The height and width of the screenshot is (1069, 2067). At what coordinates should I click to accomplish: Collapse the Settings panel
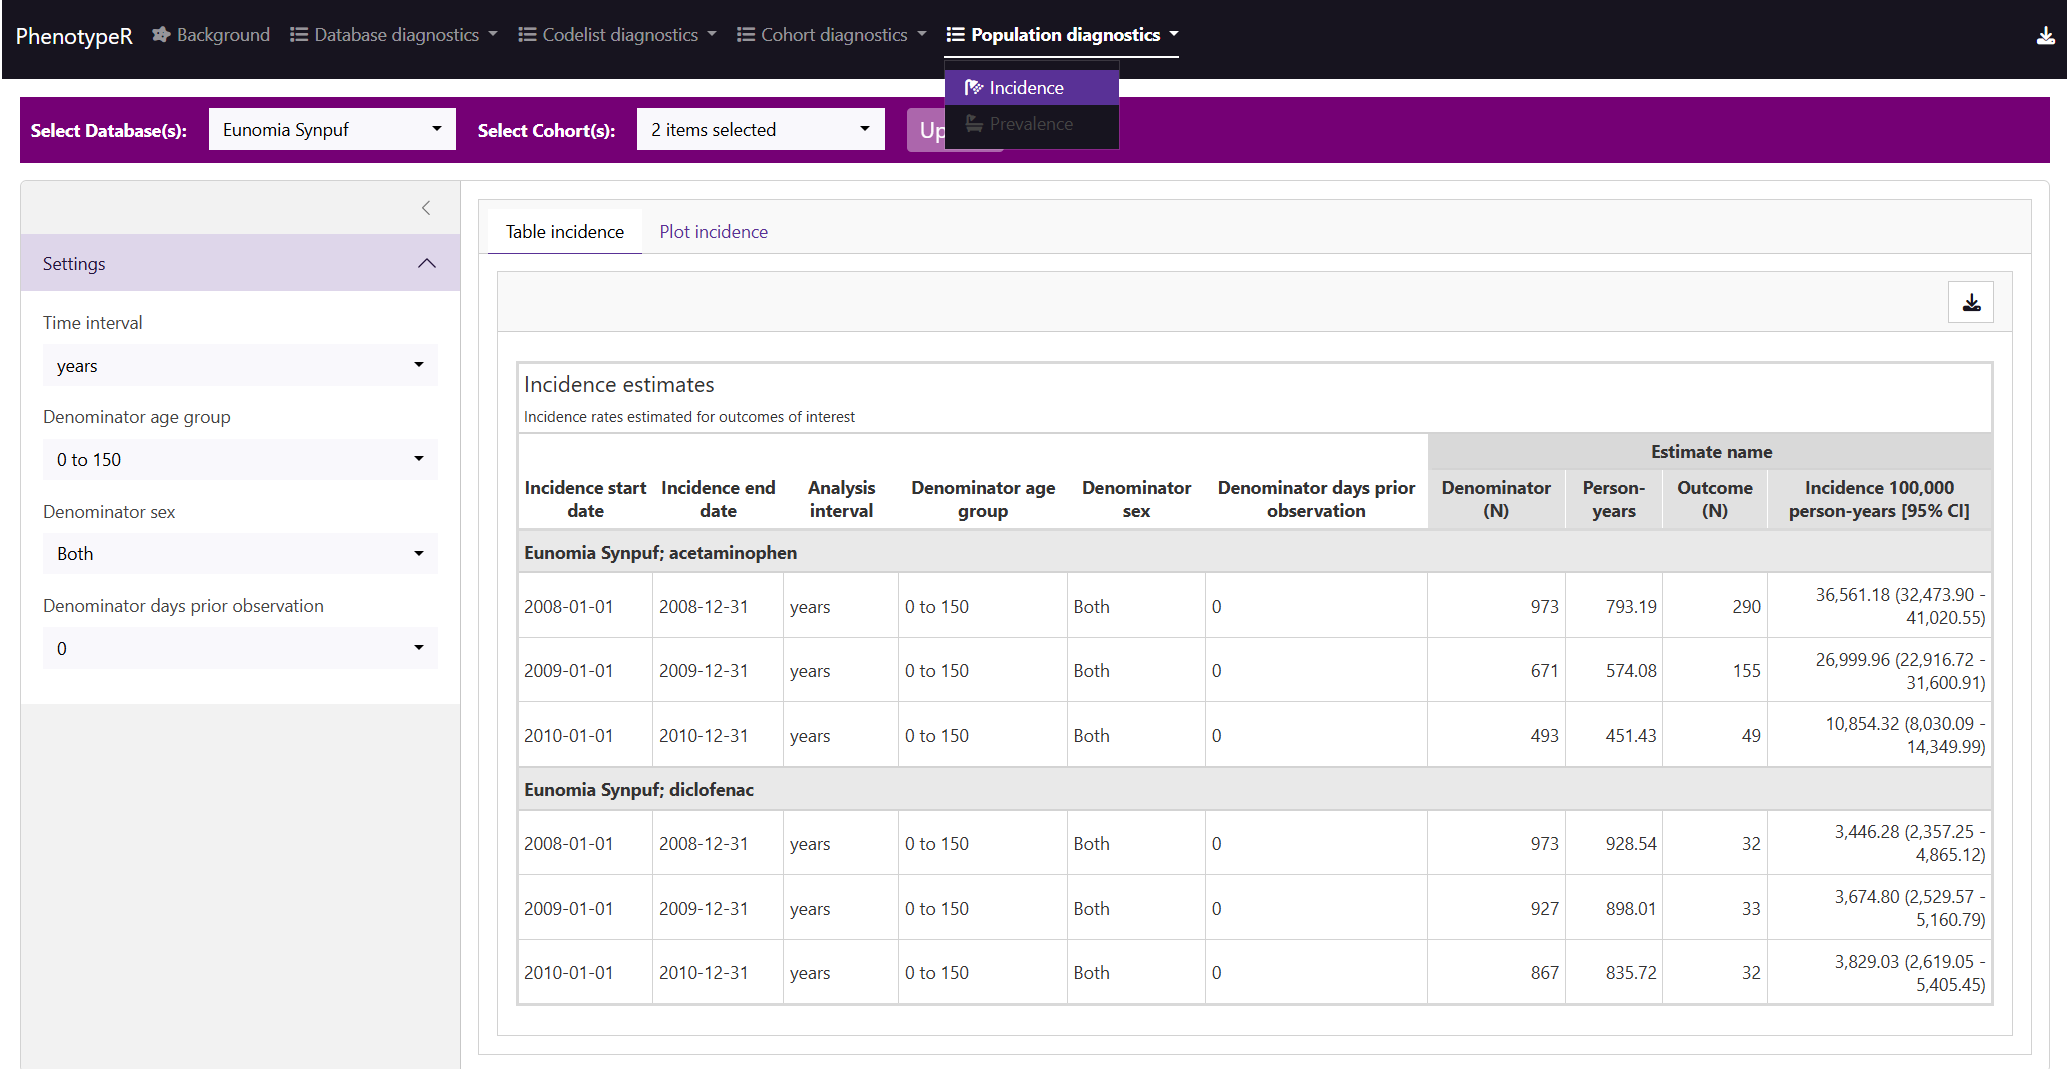click(x=426, y=264)
